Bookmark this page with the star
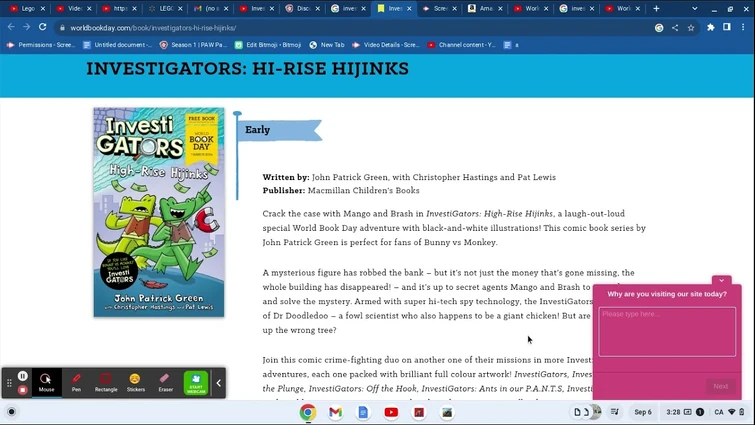 point(691,28)
